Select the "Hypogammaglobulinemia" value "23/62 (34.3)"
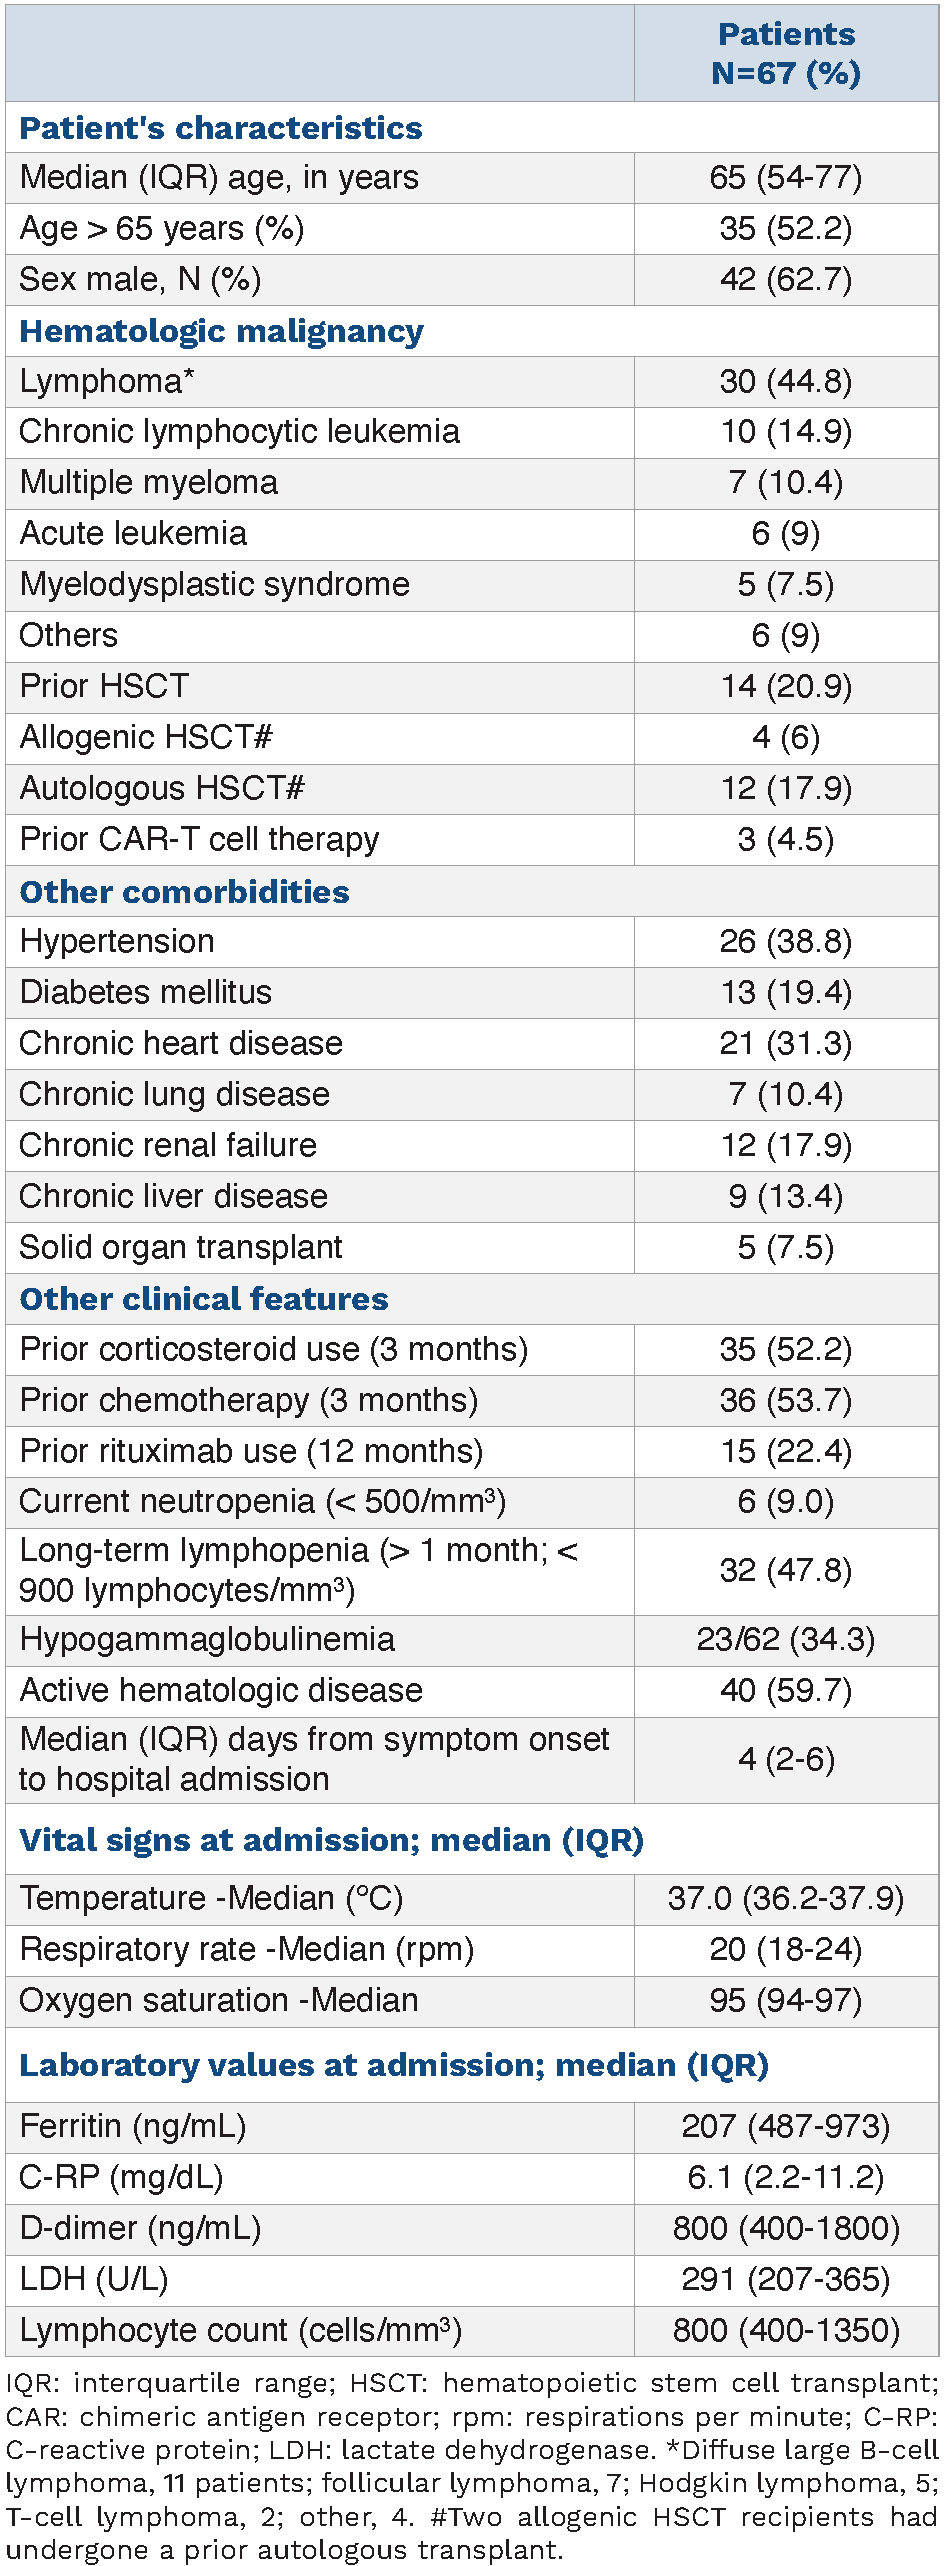 click(786, 1640)
